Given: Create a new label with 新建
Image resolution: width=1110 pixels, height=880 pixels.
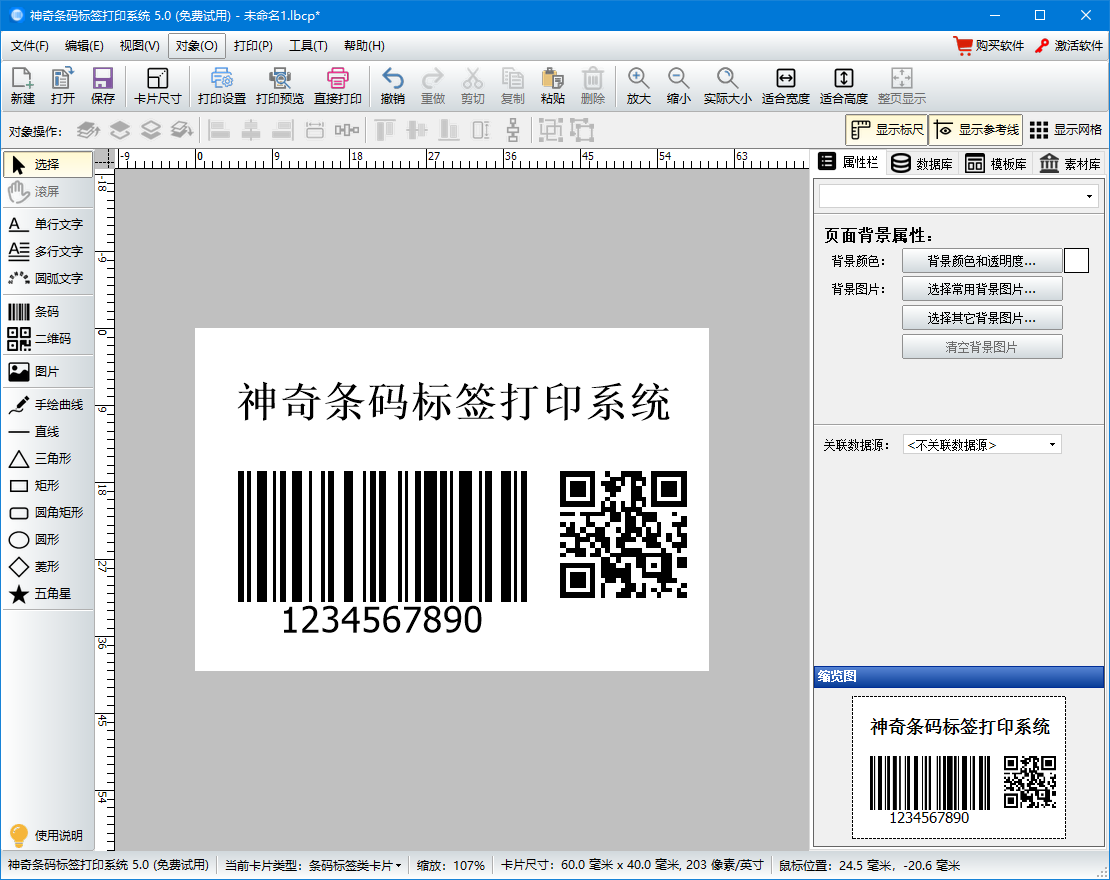Looking at the screenshot, I should pyautogui.click(x=23, y=86).
